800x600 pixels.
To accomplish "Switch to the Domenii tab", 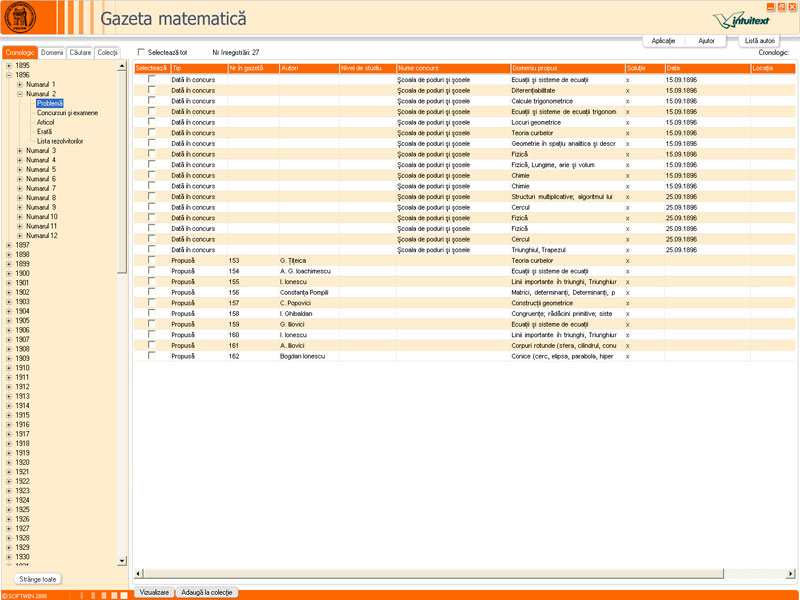I will click(52, 52).
